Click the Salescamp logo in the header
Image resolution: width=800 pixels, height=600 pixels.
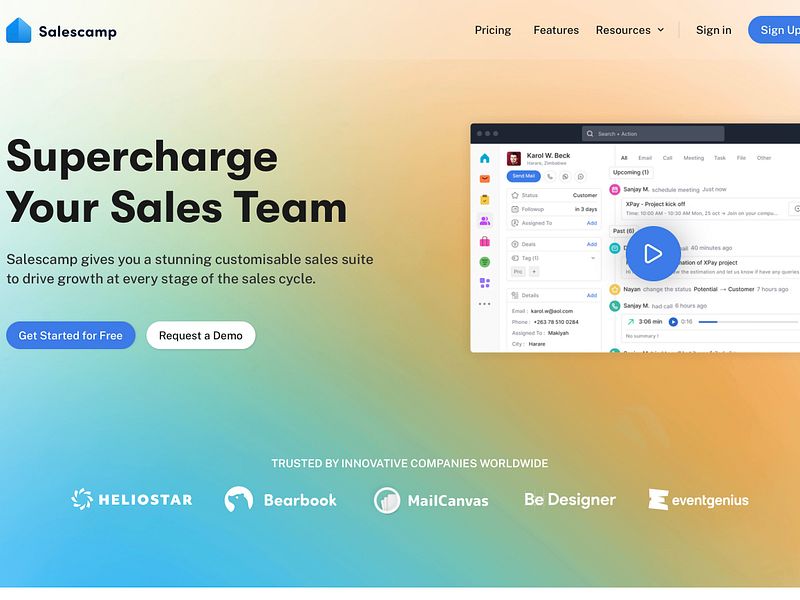click(x=62, y=30)
